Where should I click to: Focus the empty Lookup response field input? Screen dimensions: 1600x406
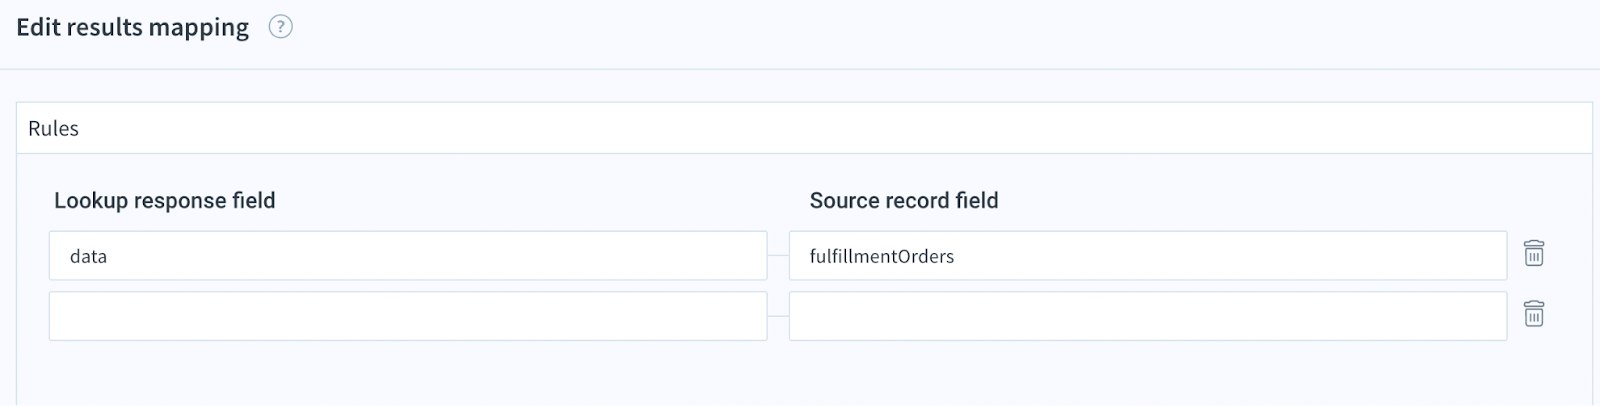pos(408,316)
